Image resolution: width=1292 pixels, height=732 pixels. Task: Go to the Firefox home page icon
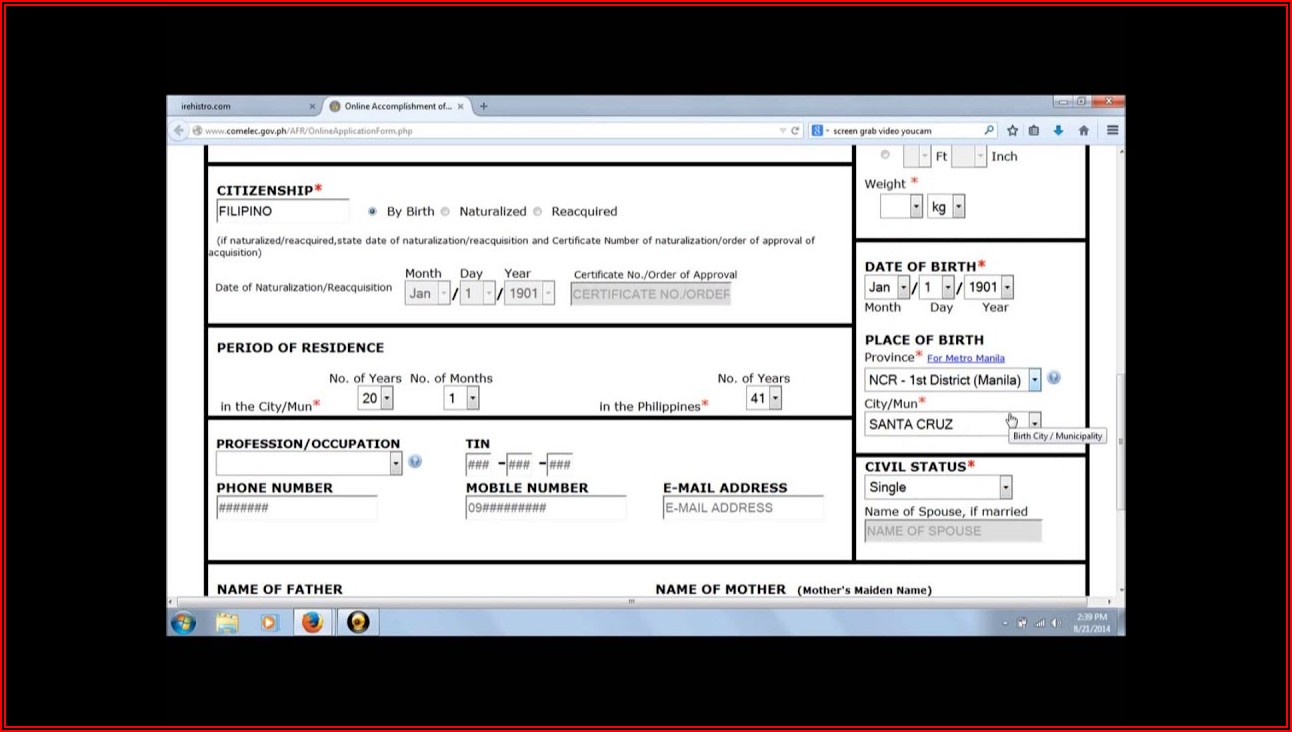pyautogui.click(x=1083, y=131)
